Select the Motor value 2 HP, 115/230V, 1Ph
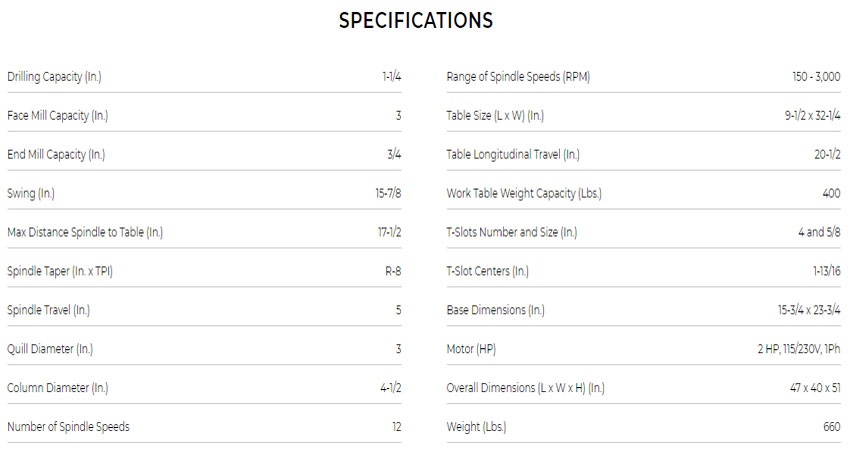This screenshot has width=850, height=450. [x=797, y=350]
